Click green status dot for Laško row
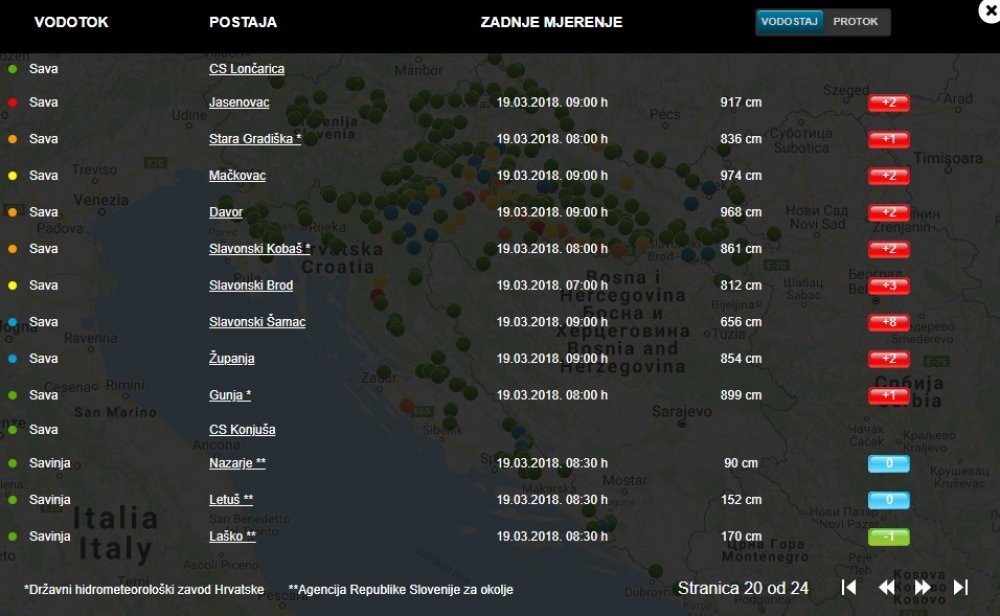This screenshot has height=616, width=1000. [12, 536]
